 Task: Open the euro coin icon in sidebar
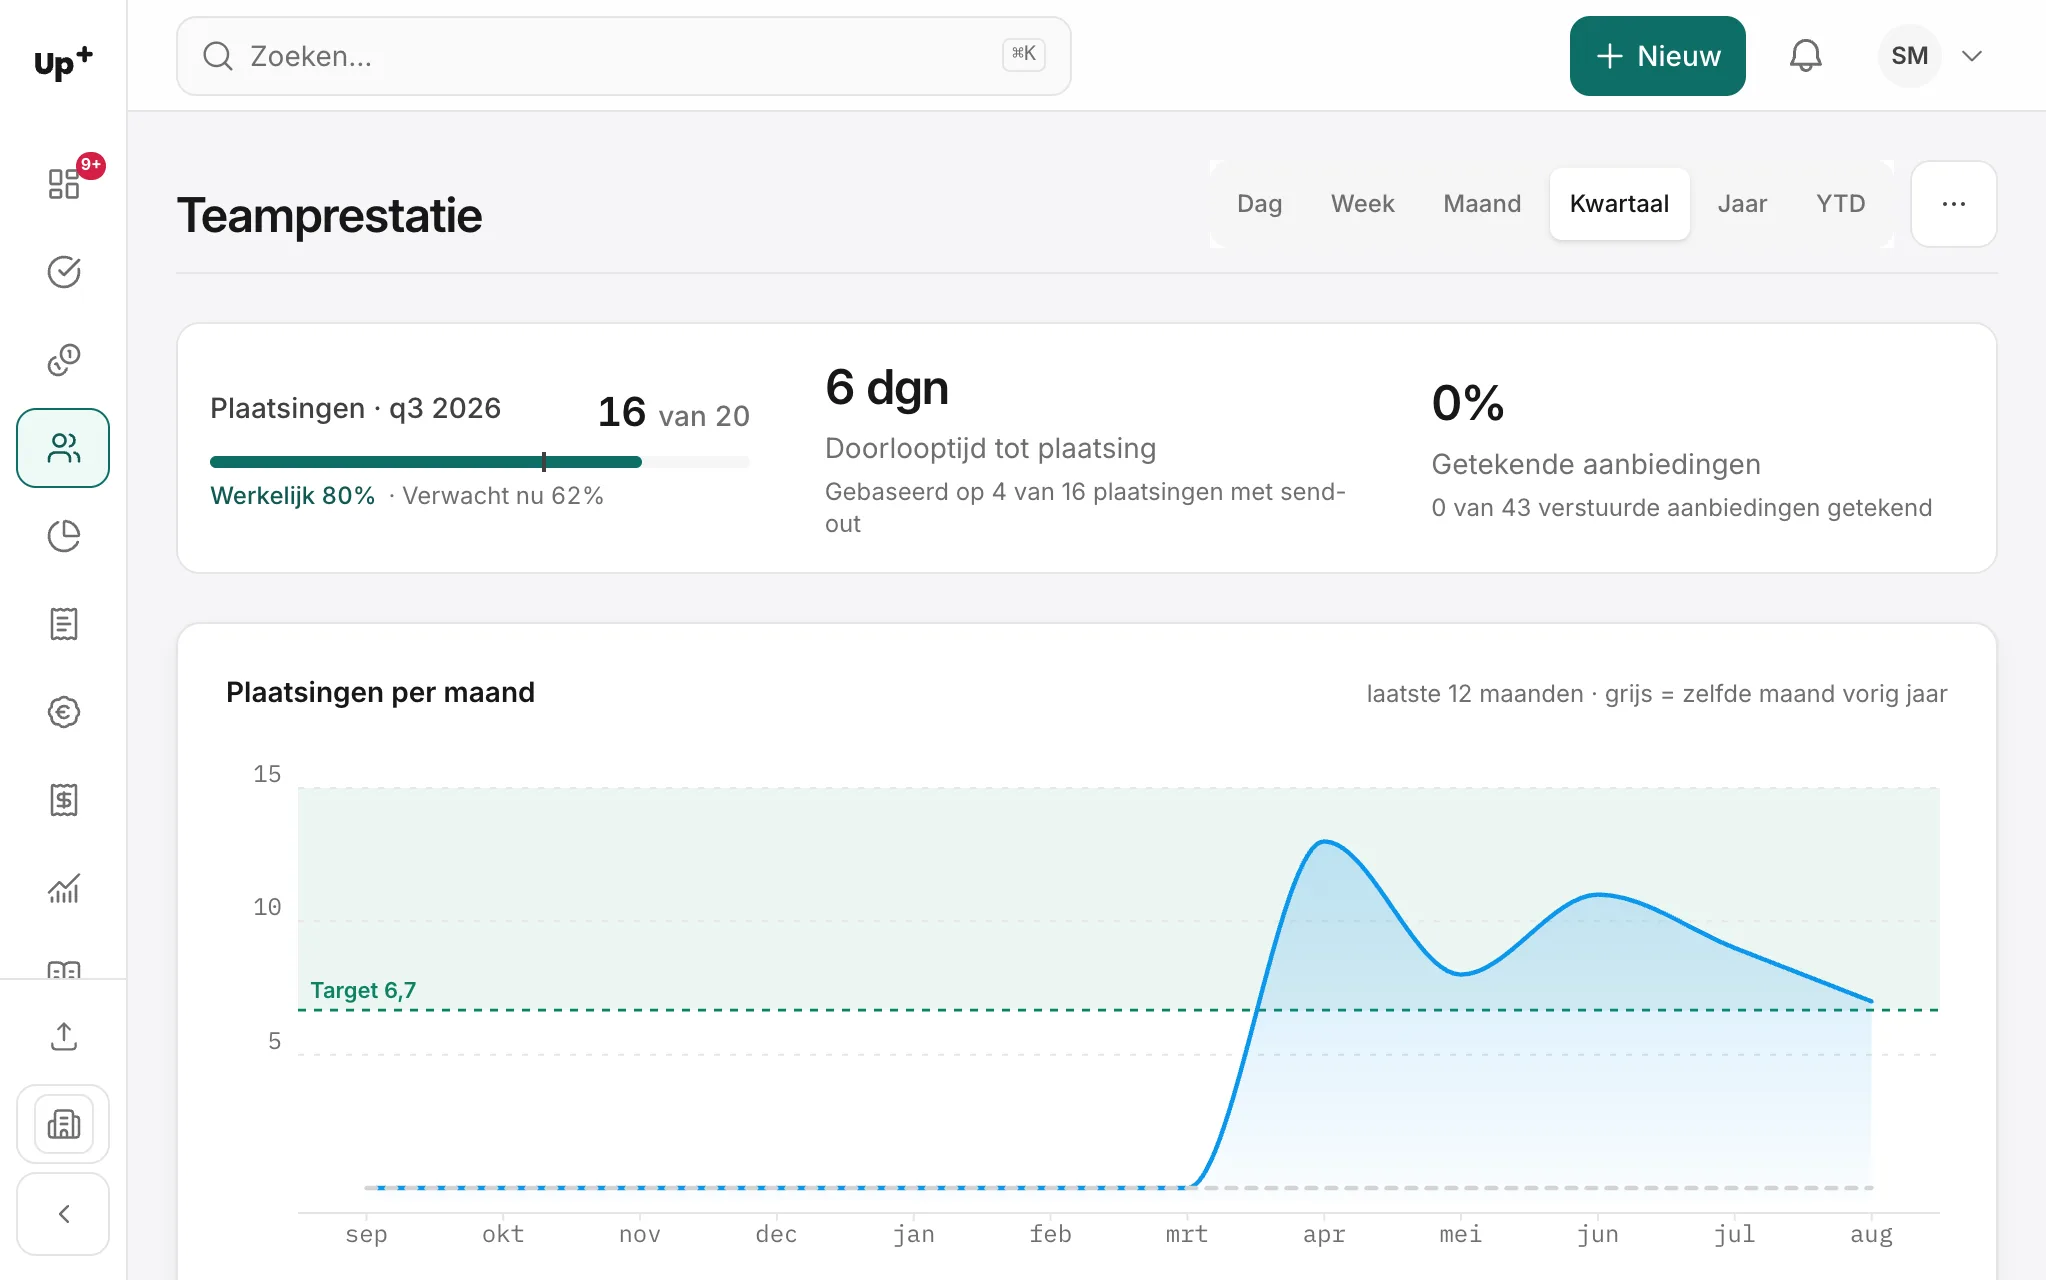63,712
